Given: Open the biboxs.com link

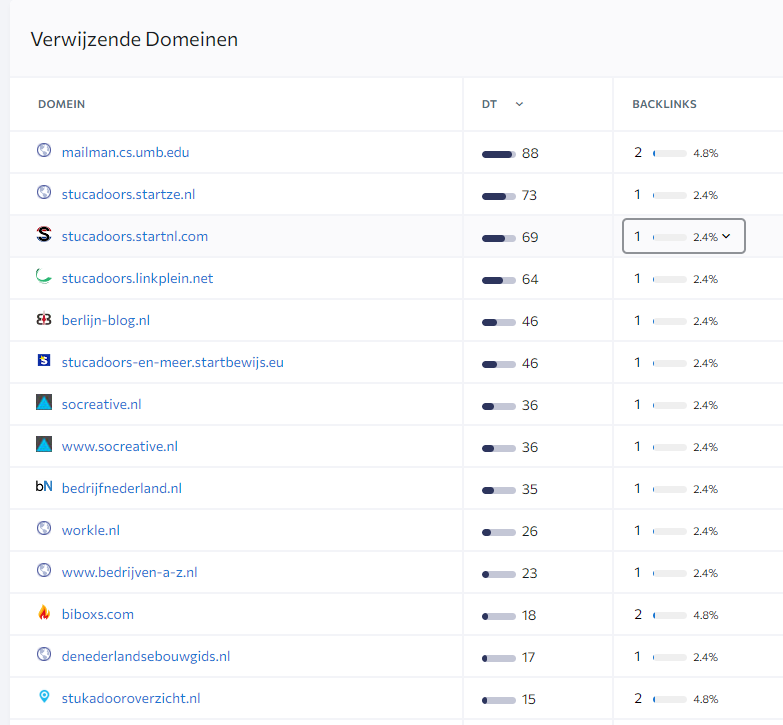Looking at the screenshot, I should (98, 614).
